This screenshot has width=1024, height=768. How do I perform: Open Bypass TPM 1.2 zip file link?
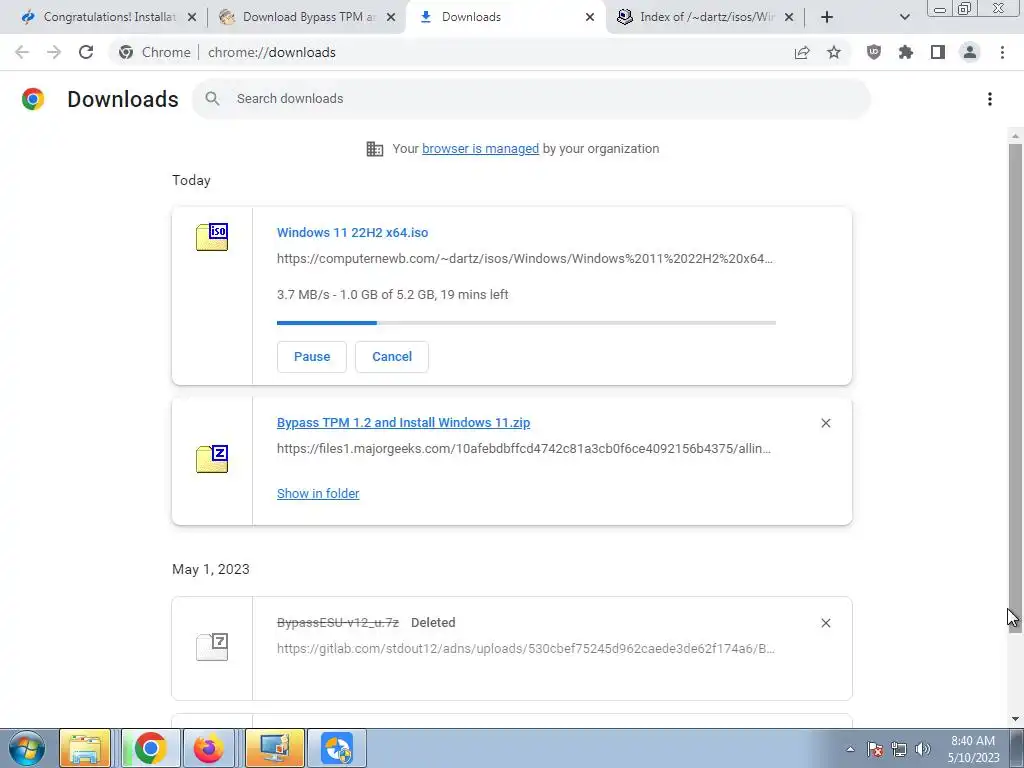[404, 423]
